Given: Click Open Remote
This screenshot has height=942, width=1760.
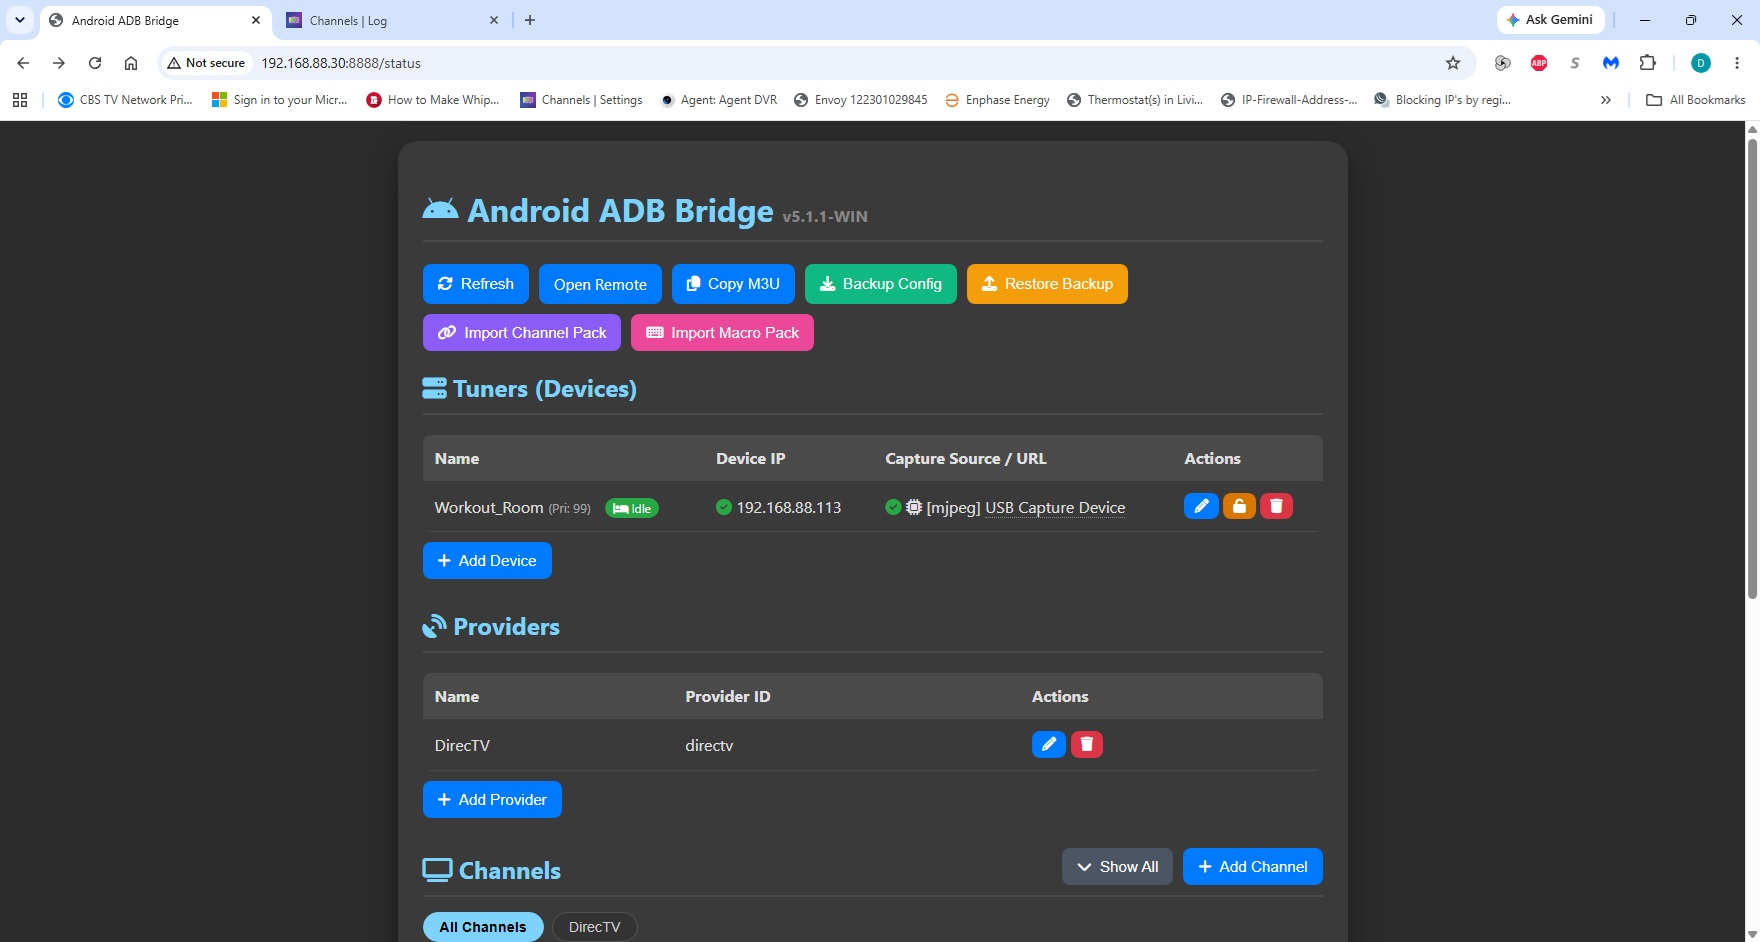Looking at the screenshot, I should 600,284.
